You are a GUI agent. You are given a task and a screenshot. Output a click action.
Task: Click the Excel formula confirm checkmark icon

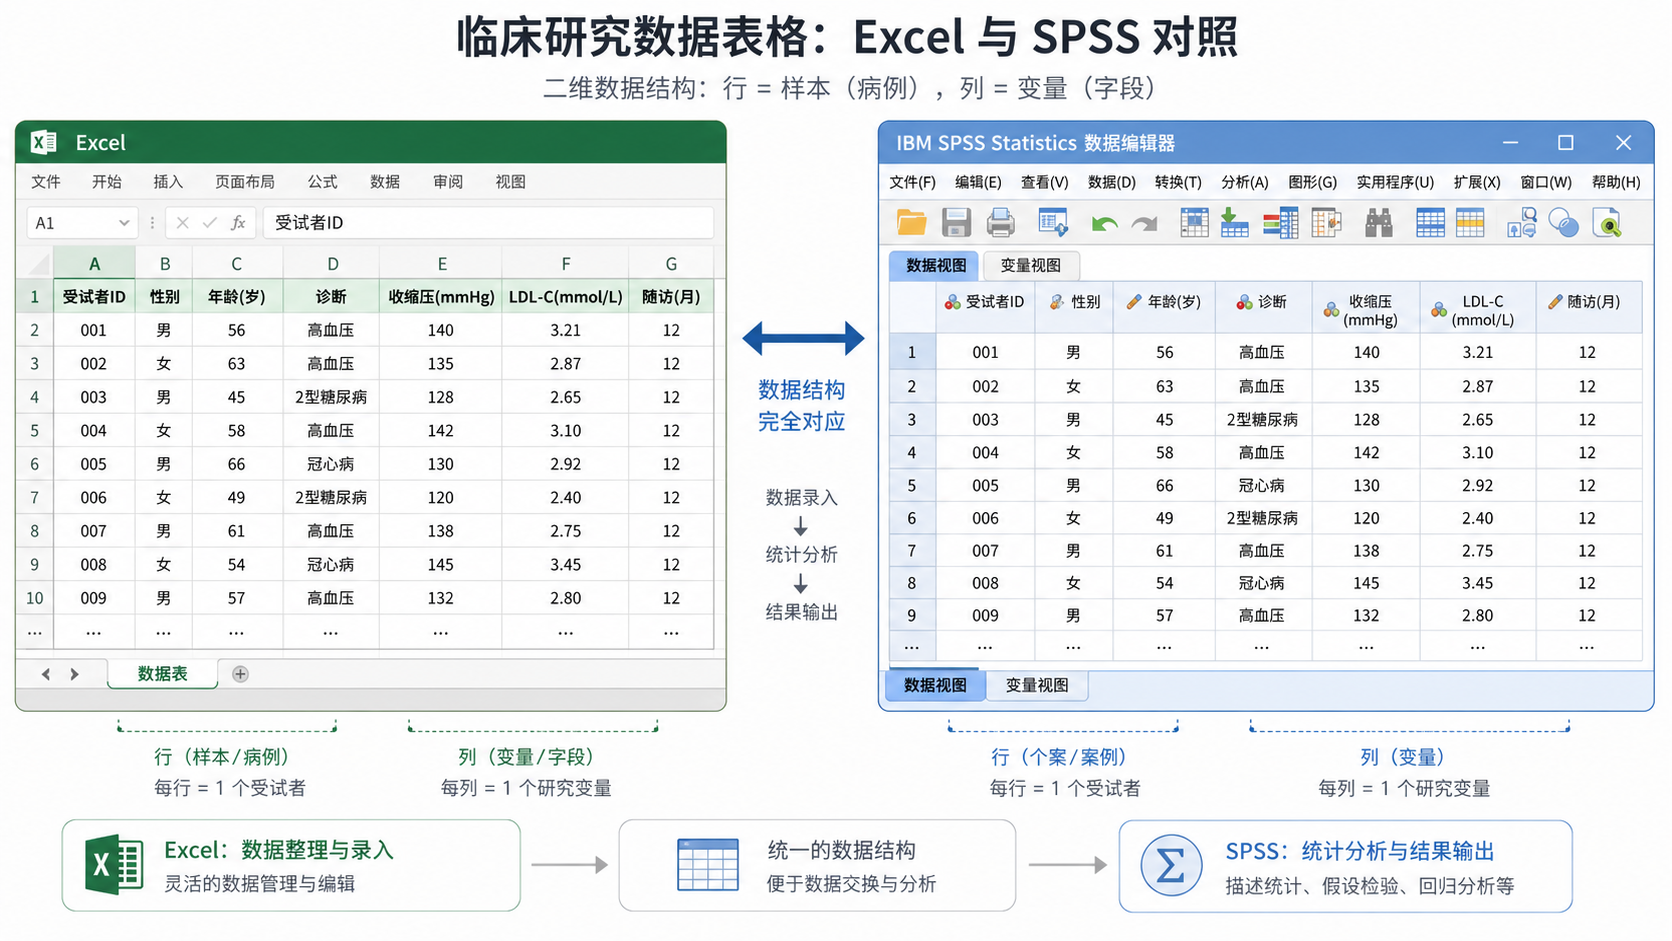tap(210, 223)
